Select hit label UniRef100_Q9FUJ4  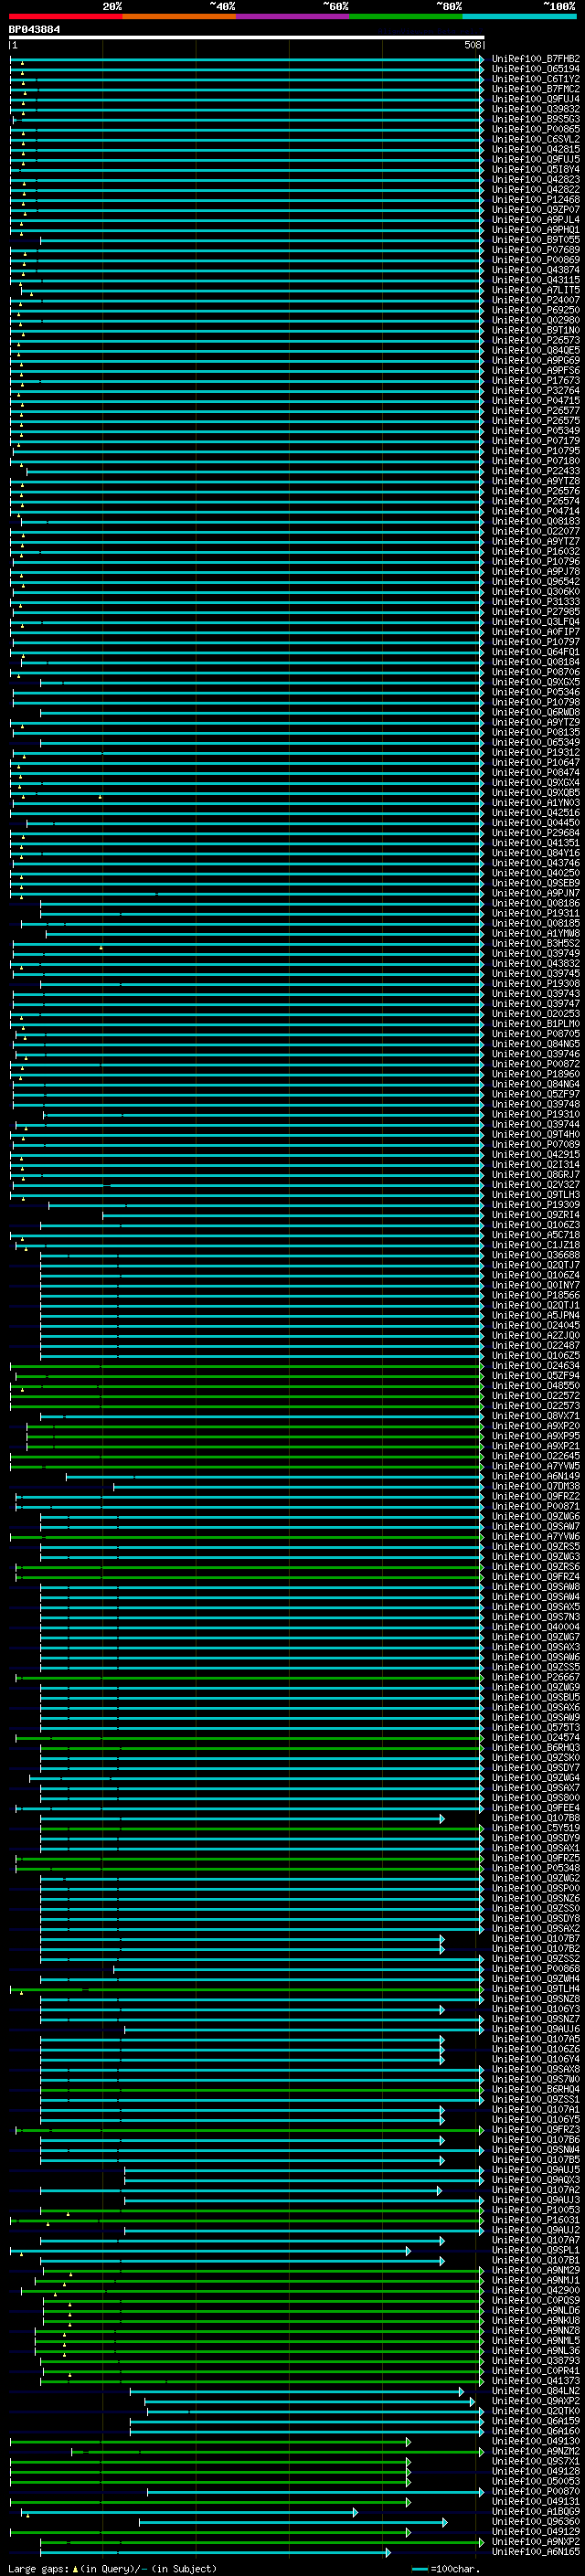[x=535, y=99]
